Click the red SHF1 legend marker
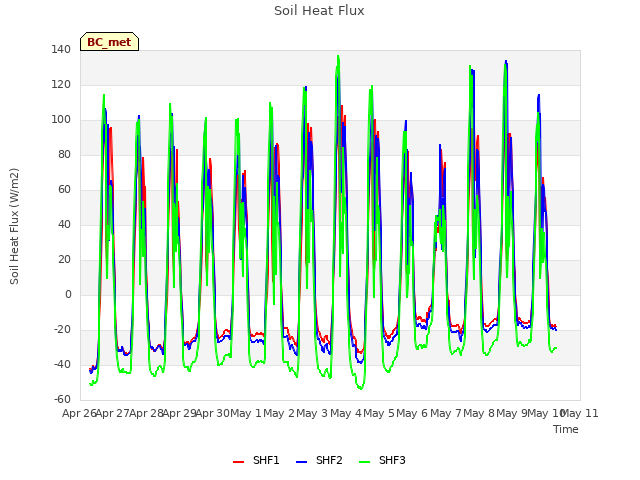The image size is (640, 480). pos(238,462)
